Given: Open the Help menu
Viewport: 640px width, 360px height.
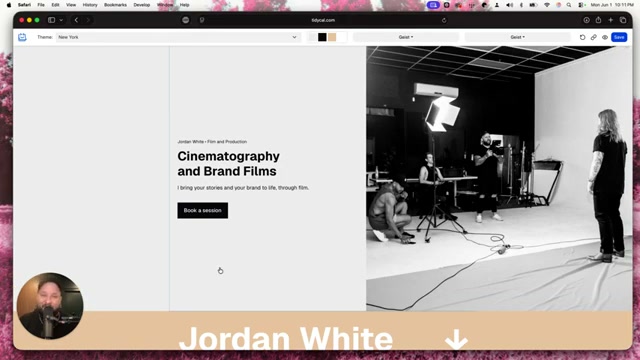Looking at the screenshot, I should 184,5.
